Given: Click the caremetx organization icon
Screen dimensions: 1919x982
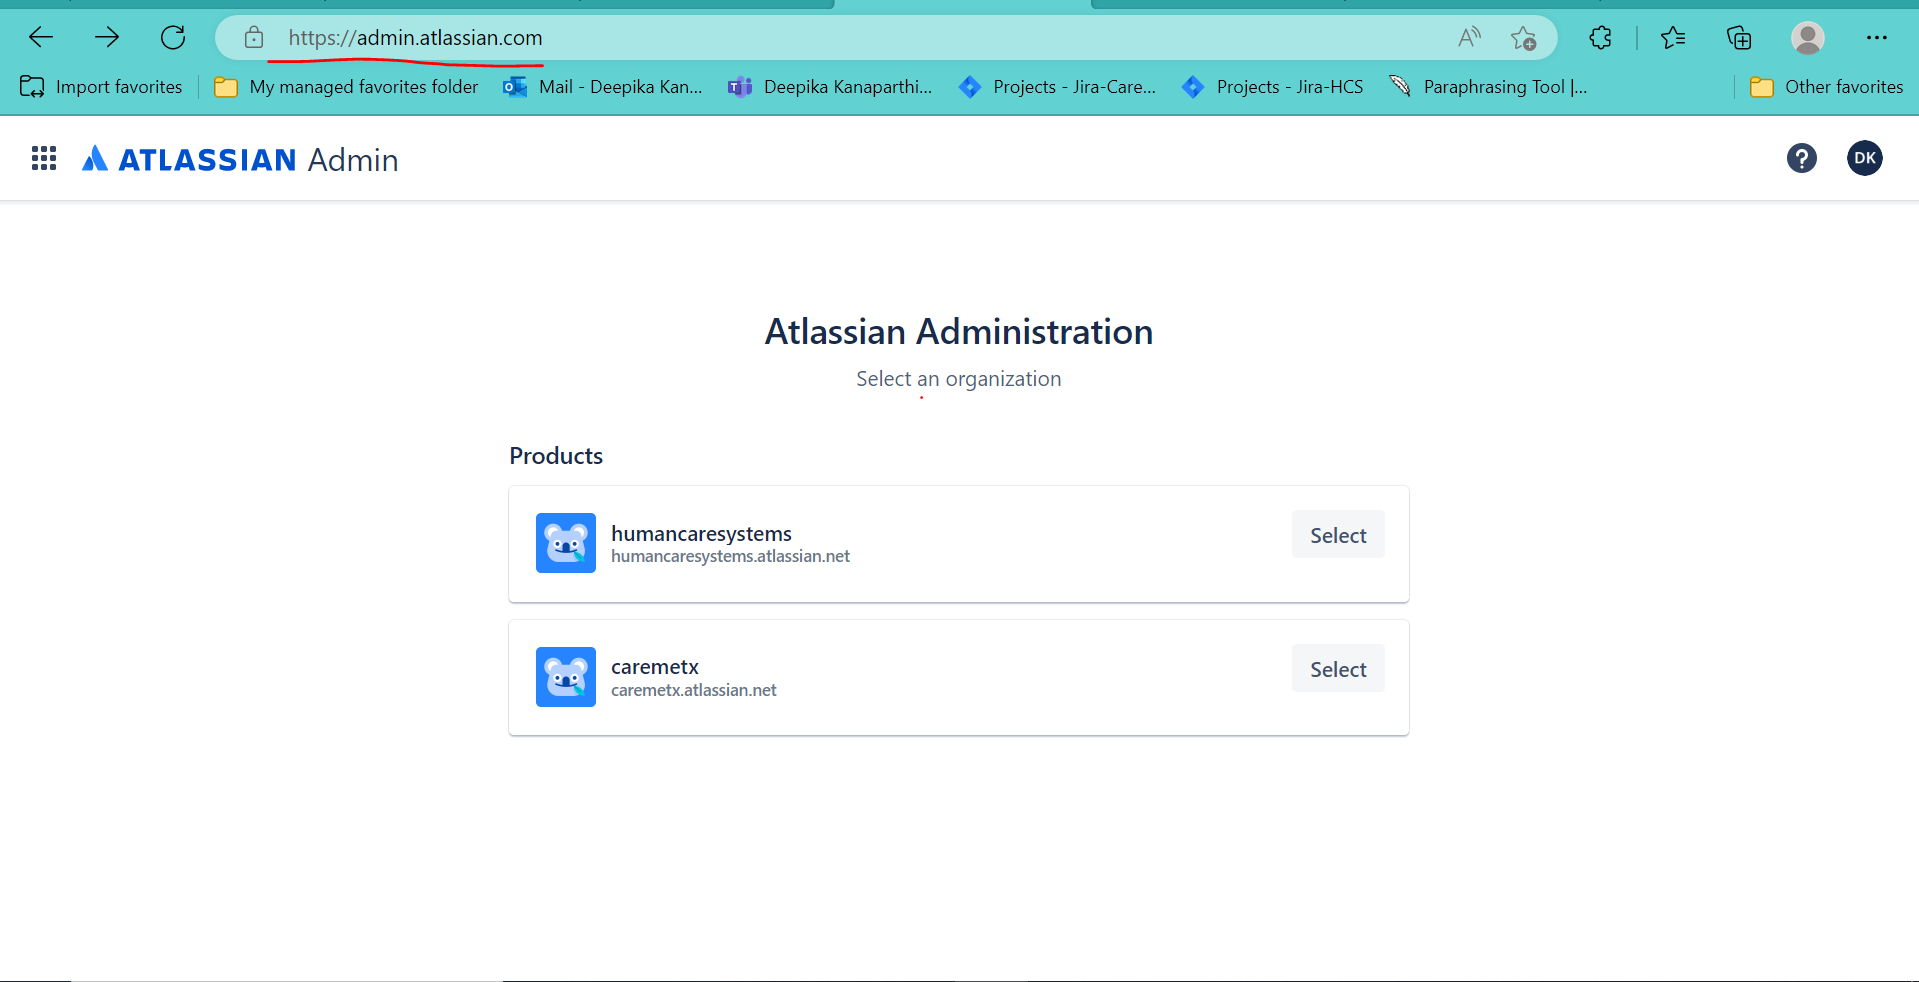Looking at the screenshot, I should click(565, 677).
